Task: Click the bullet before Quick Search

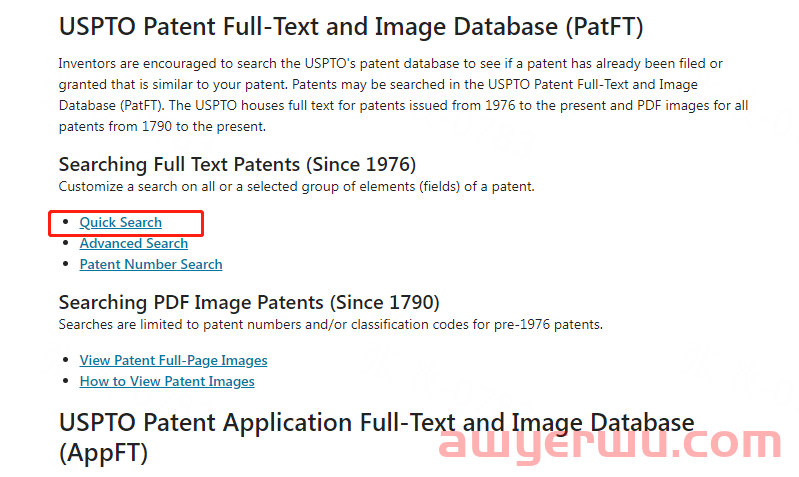Action: click(65, 222)
